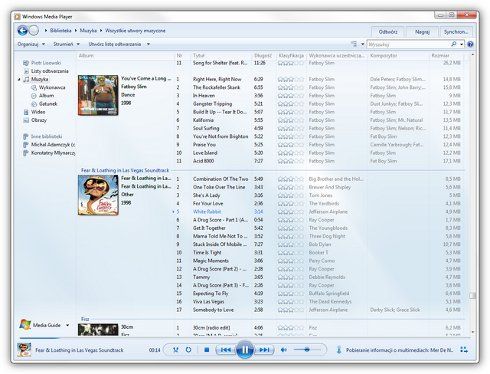Click the Fear & Loathing now-playing title text
490x374 pixels.
[x=79, y=350]
